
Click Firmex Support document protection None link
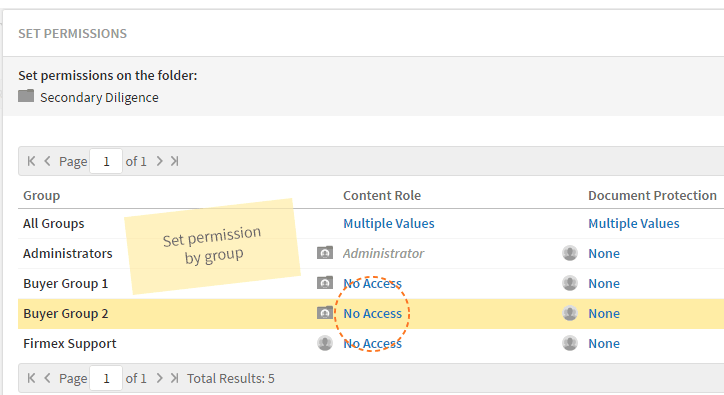point(604,344)
